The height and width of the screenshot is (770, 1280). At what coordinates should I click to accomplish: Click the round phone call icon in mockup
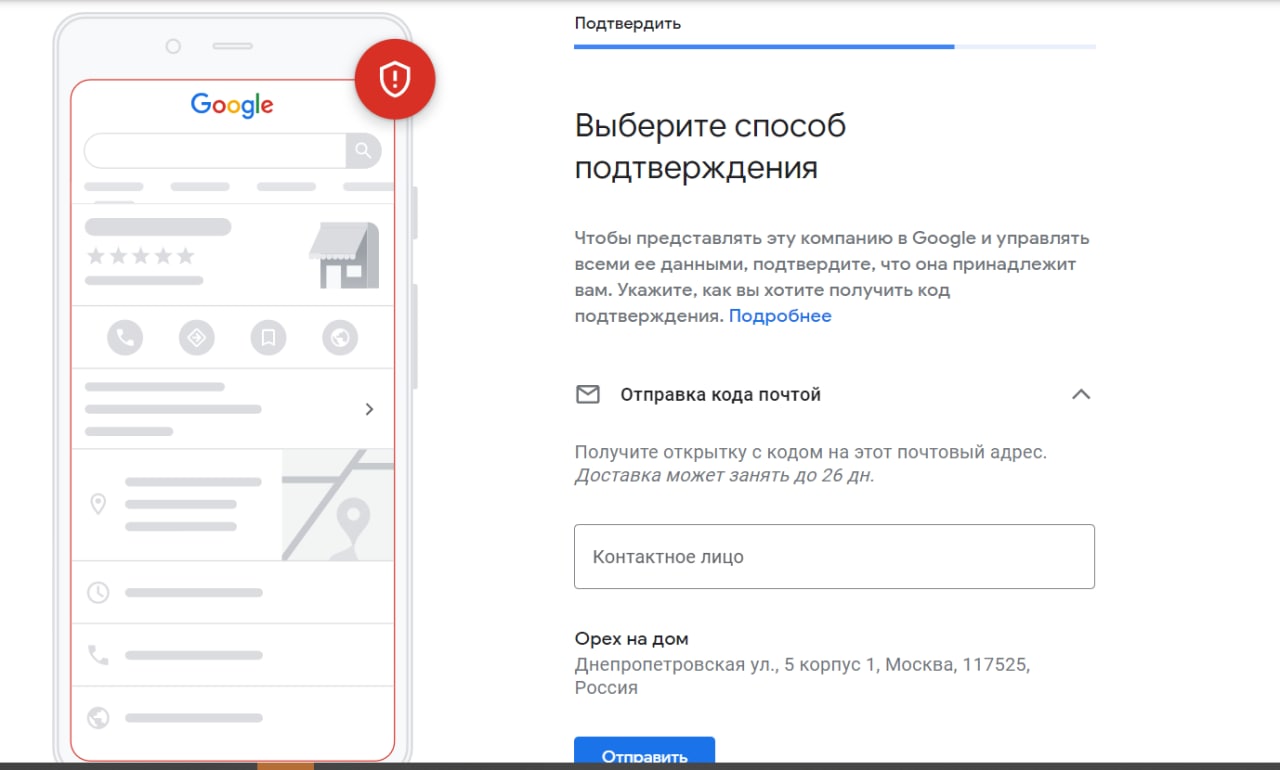pos(125,338)
